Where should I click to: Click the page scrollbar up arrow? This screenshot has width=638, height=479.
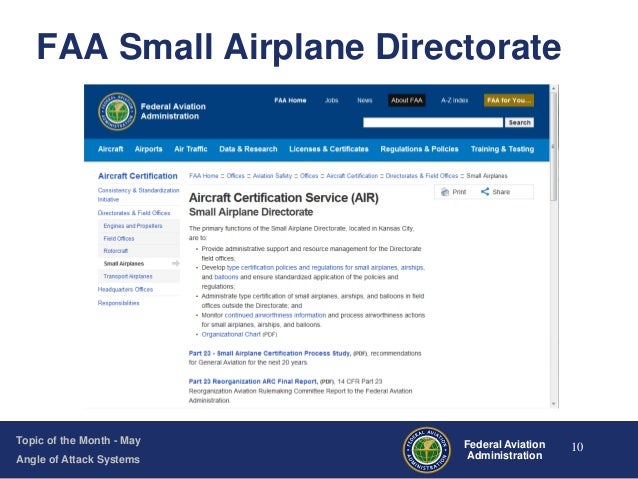pyautogui.click(x=553, y=88)
